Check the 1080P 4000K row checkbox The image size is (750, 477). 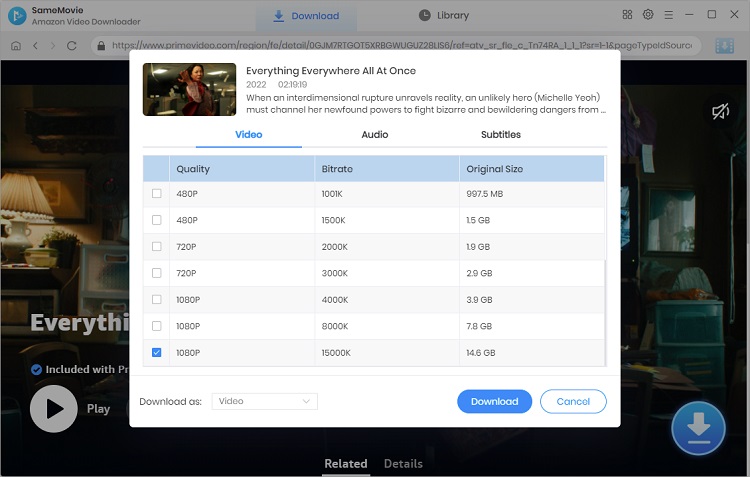pyautogui.click(x=156, y=300)
